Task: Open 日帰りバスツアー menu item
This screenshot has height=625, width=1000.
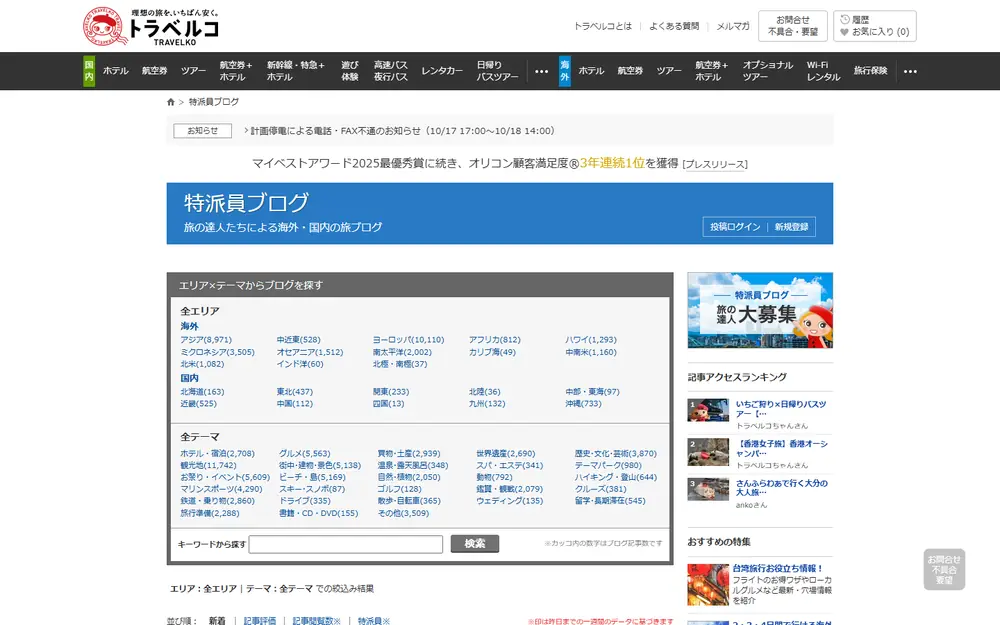Action: [497, 71]
